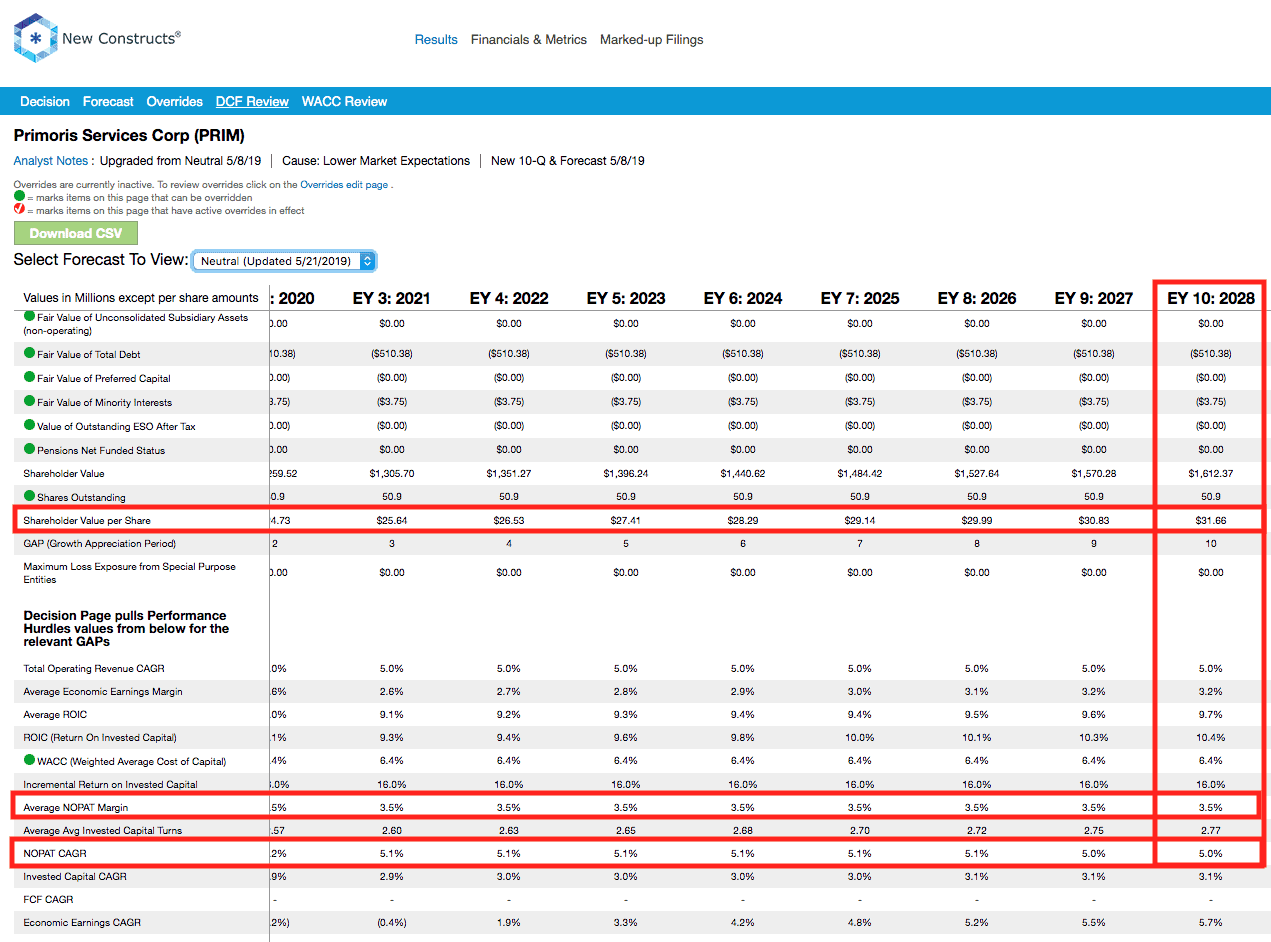
Task: Click the EY 5: 2023 column header
Action: point(626,298)
